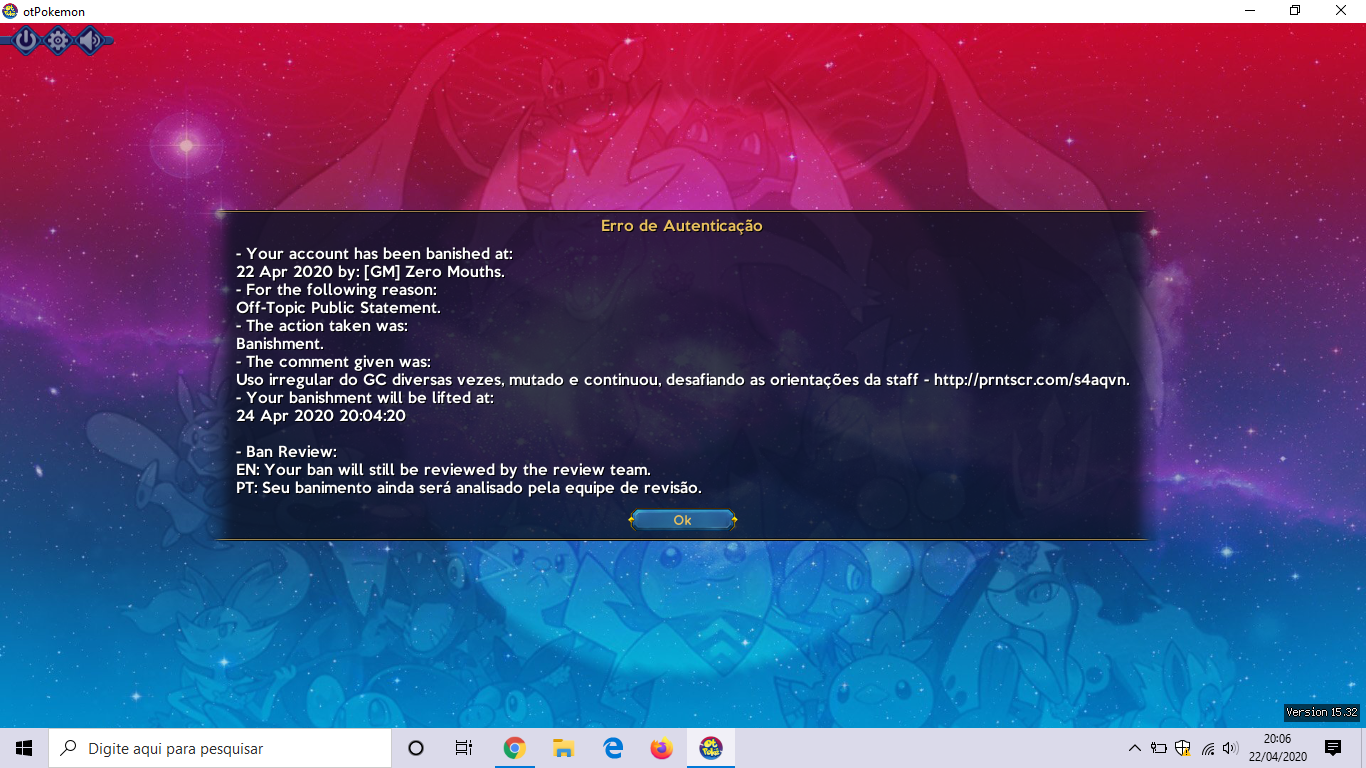
Task: Open the Action Center notifications icon
Action: (x=1333, y=748)
